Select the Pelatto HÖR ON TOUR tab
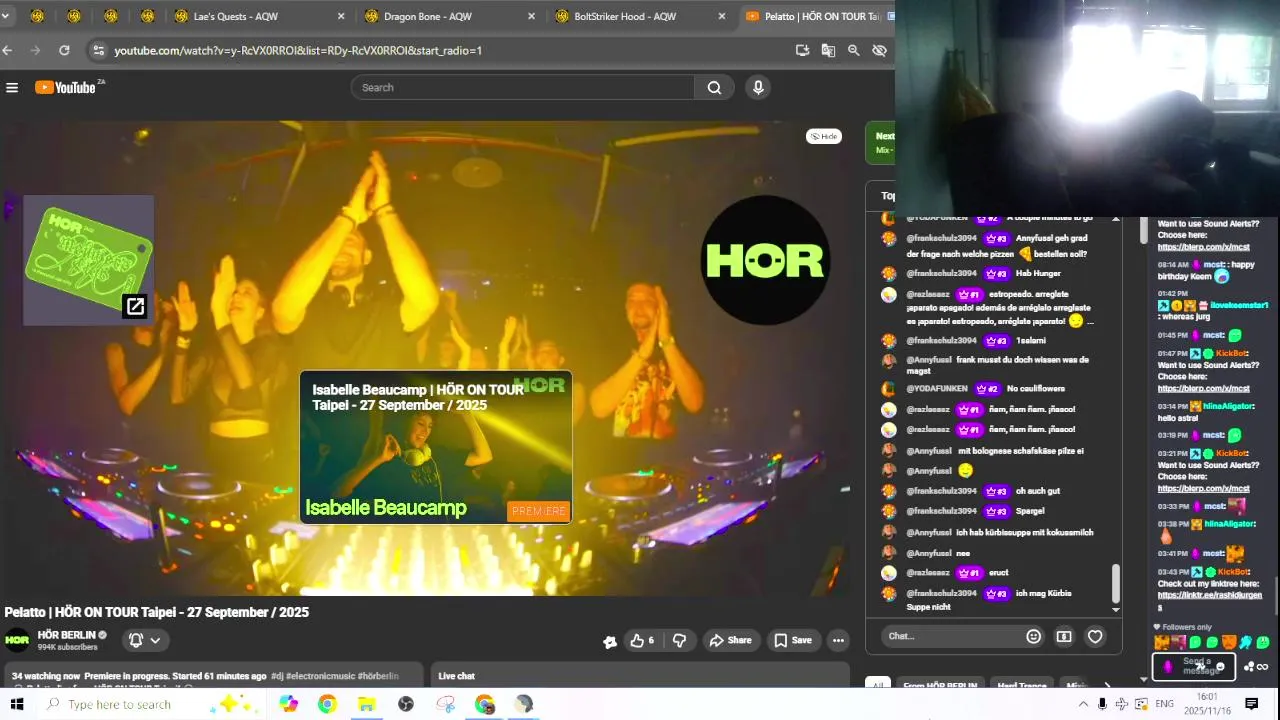Image resolution: width=1280 pixels, height=720 pixels. click(816, 16)
